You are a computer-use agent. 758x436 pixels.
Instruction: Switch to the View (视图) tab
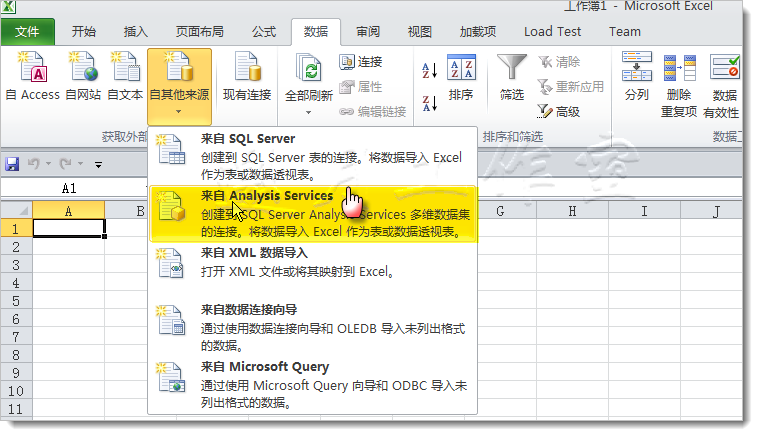click(420, 32)
